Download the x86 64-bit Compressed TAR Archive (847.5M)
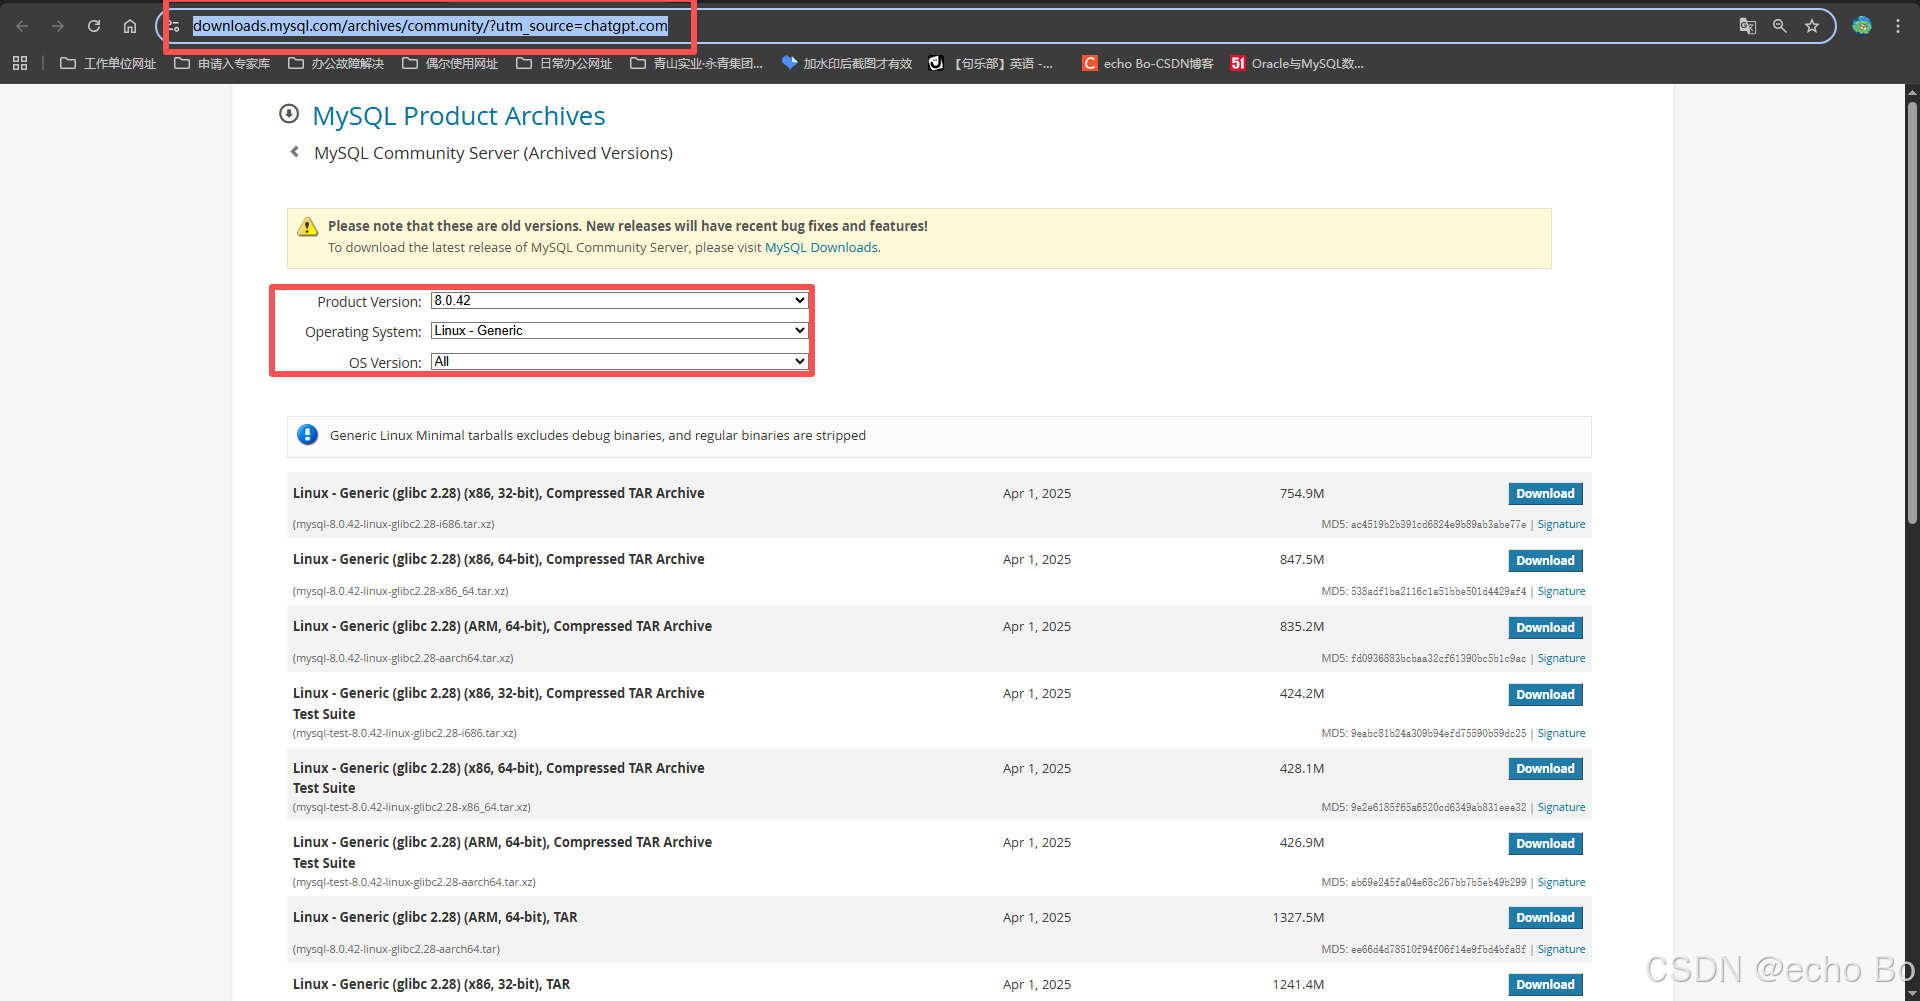The width and height of the screenshot is (1920, 1001). pos(1545,561)
